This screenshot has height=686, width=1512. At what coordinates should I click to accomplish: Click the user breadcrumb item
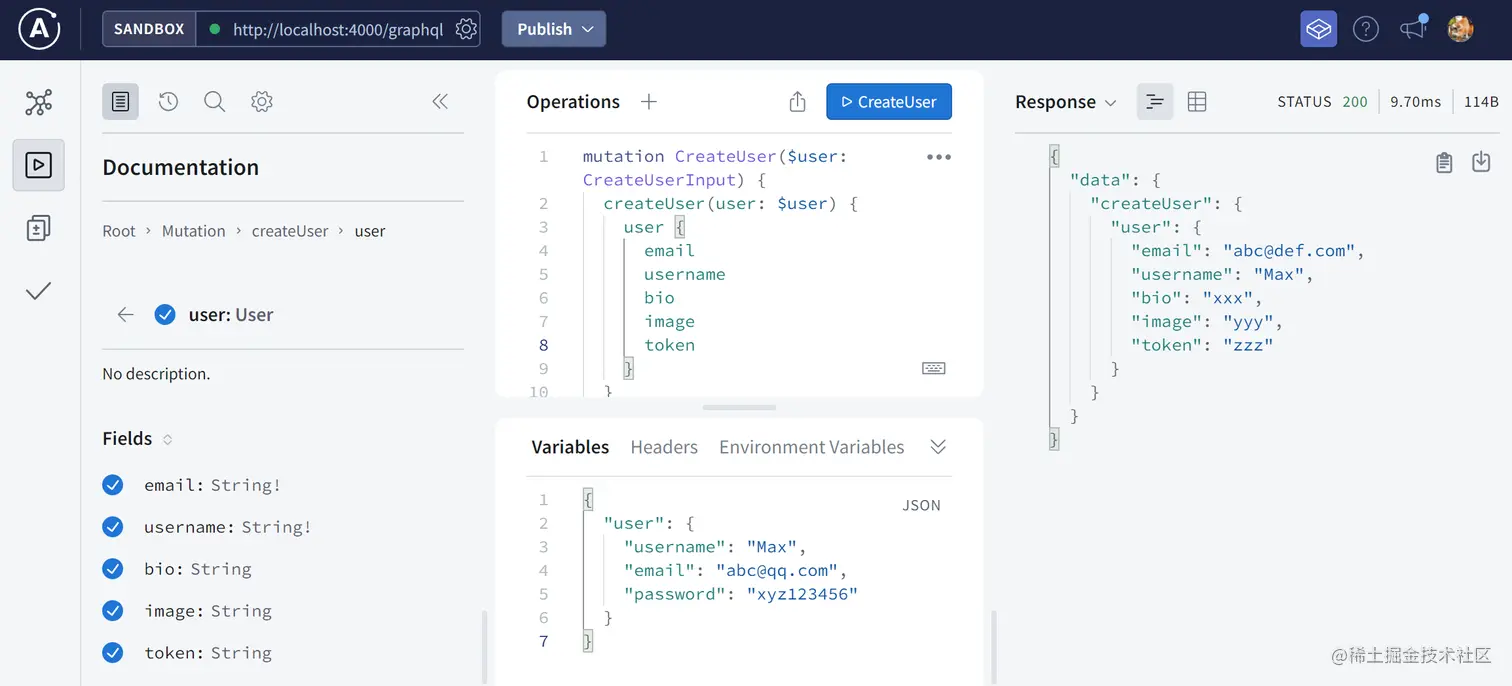[370, 231]
